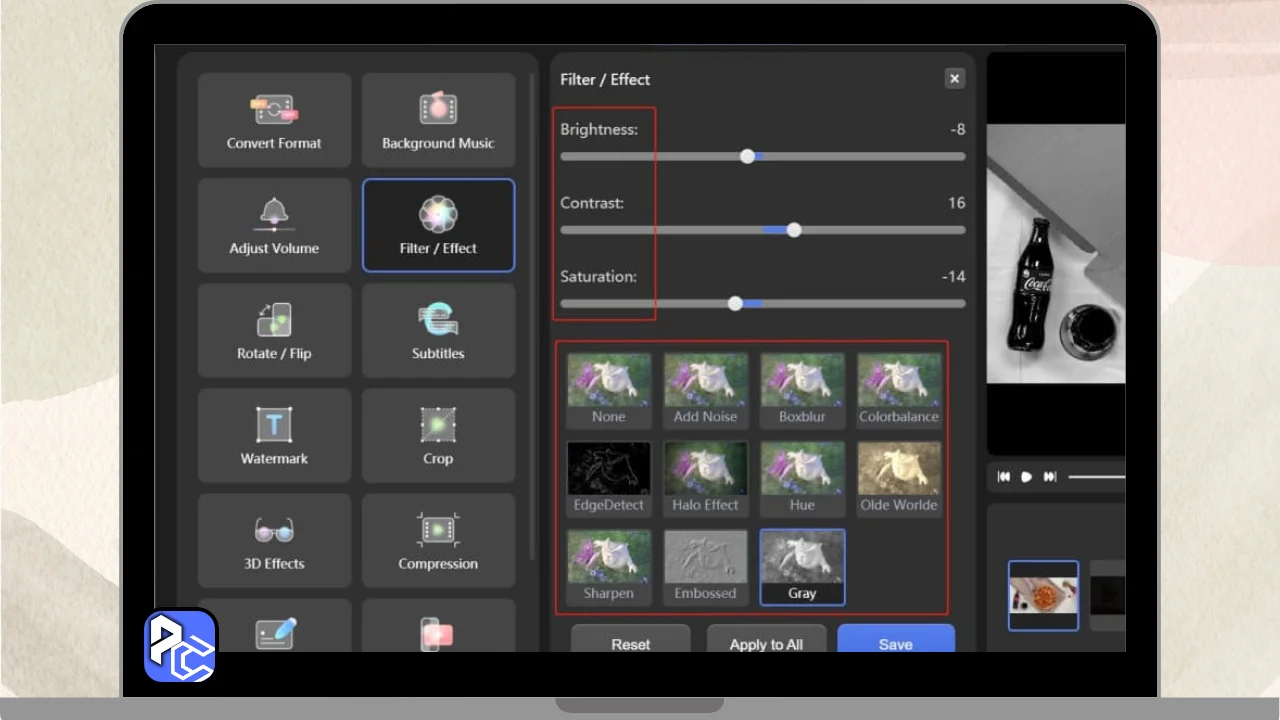Save the filter settings
The width and height of the screenshot is (1280, 720).
pyautogui.click(x=895, y=642)
